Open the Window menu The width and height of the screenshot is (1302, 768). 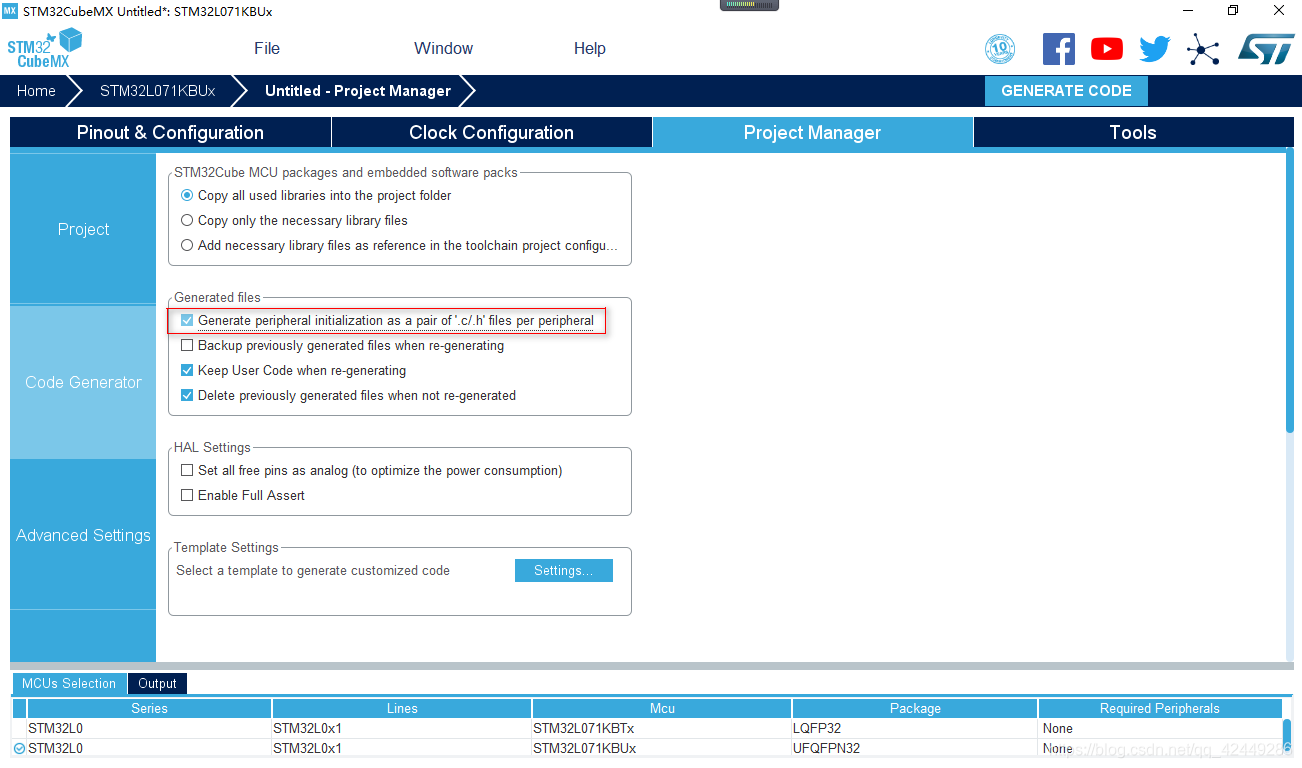point(443,48)
